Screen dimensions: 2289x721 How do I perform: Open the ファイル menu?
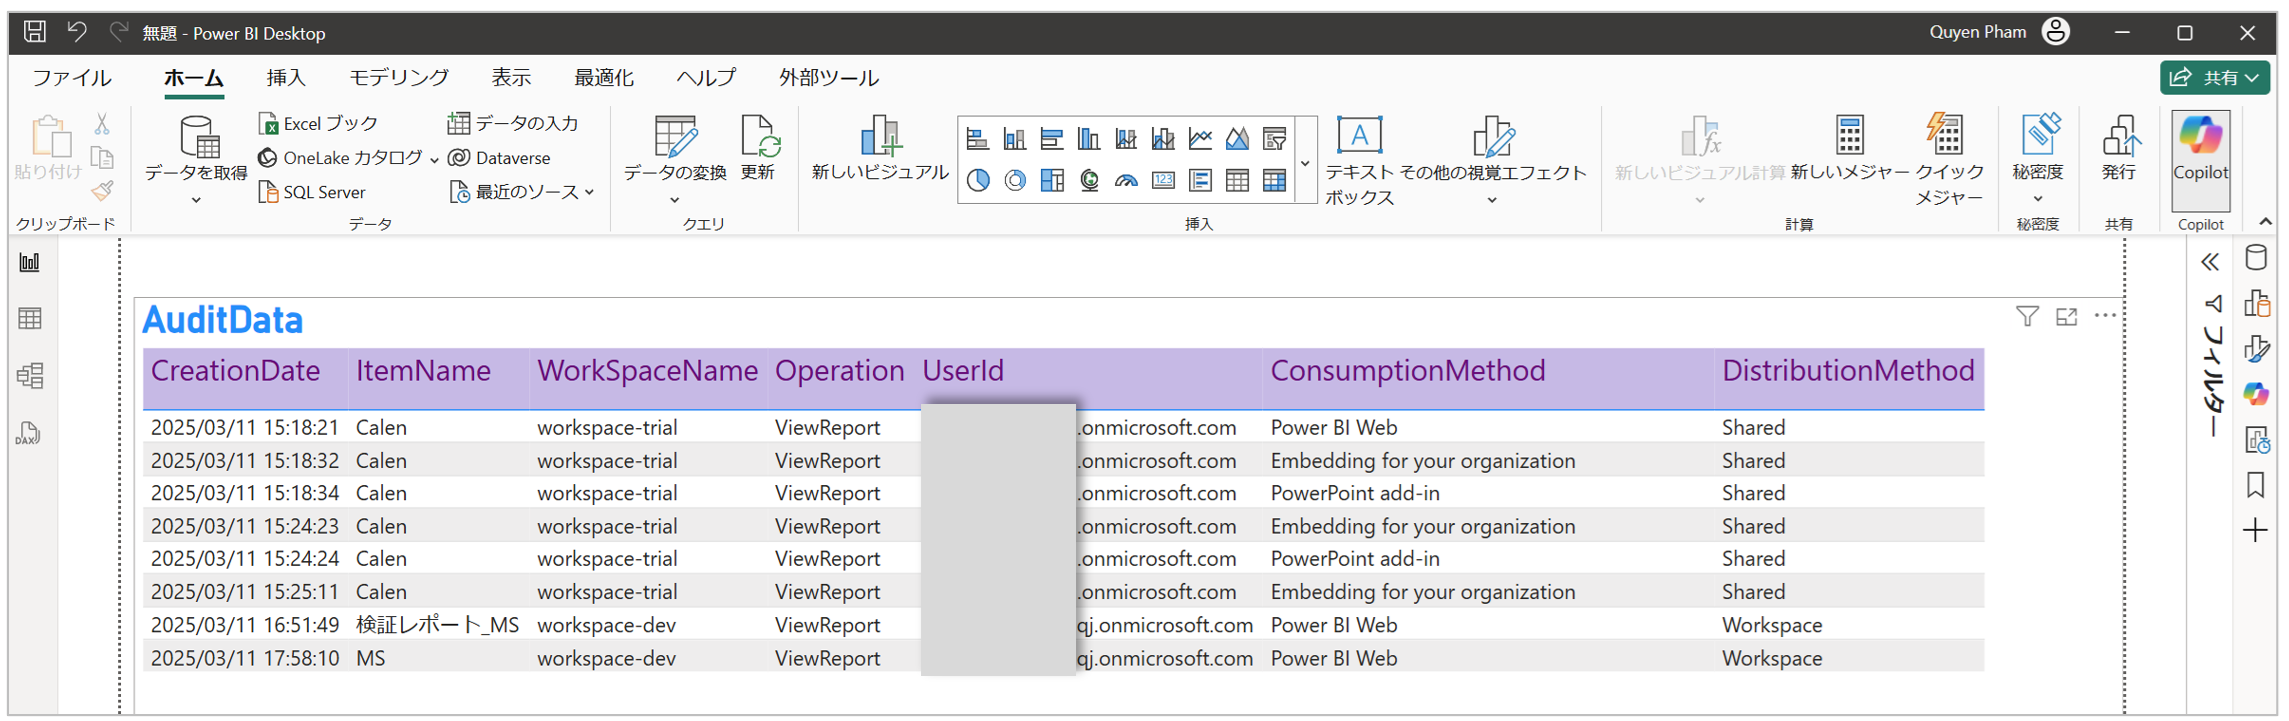pyautogui.click(x=72, y=78)
